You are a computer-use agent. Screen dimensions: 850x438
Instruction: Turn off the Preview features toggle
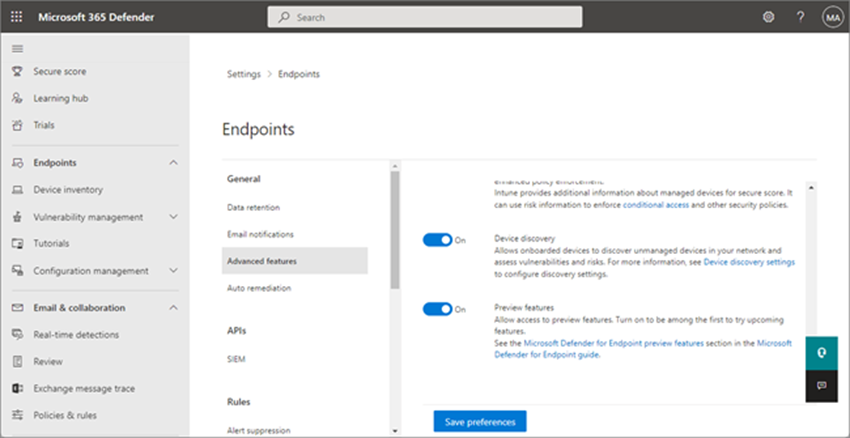click(x=437, y=309)
